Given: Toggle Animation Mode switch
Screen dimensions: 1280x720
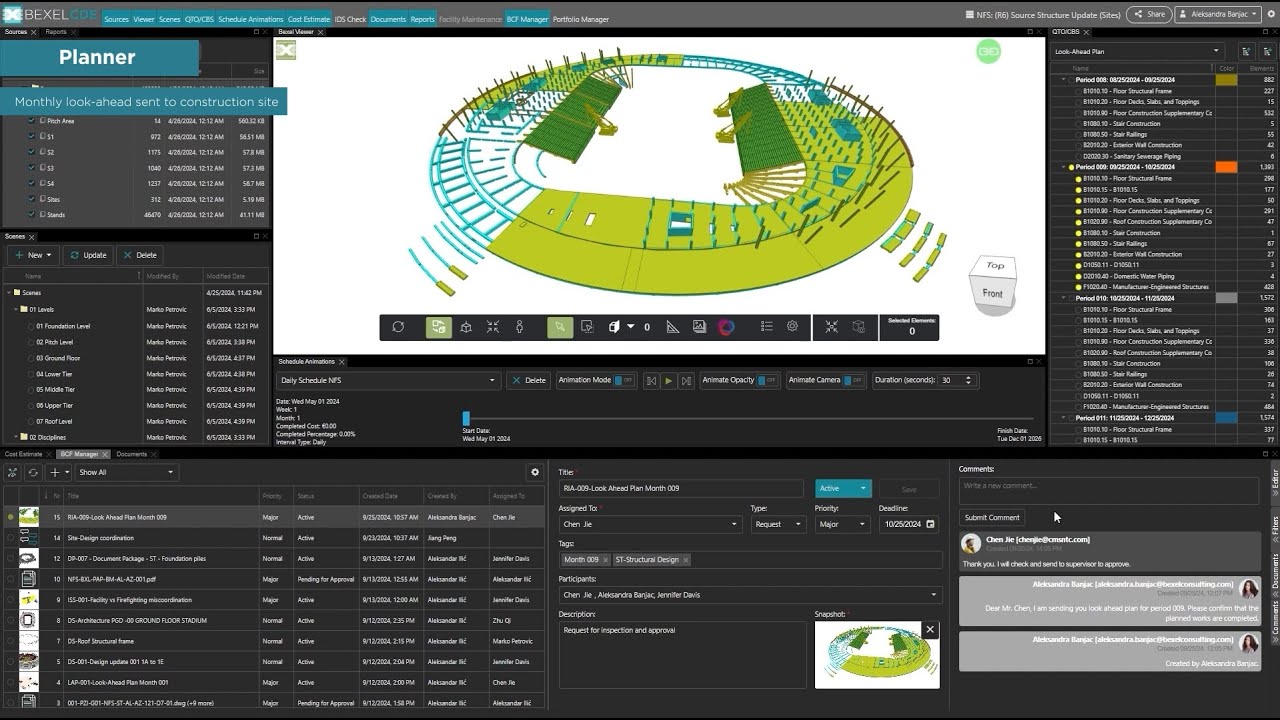Looking at the screenshot, I should pos(624,380).
